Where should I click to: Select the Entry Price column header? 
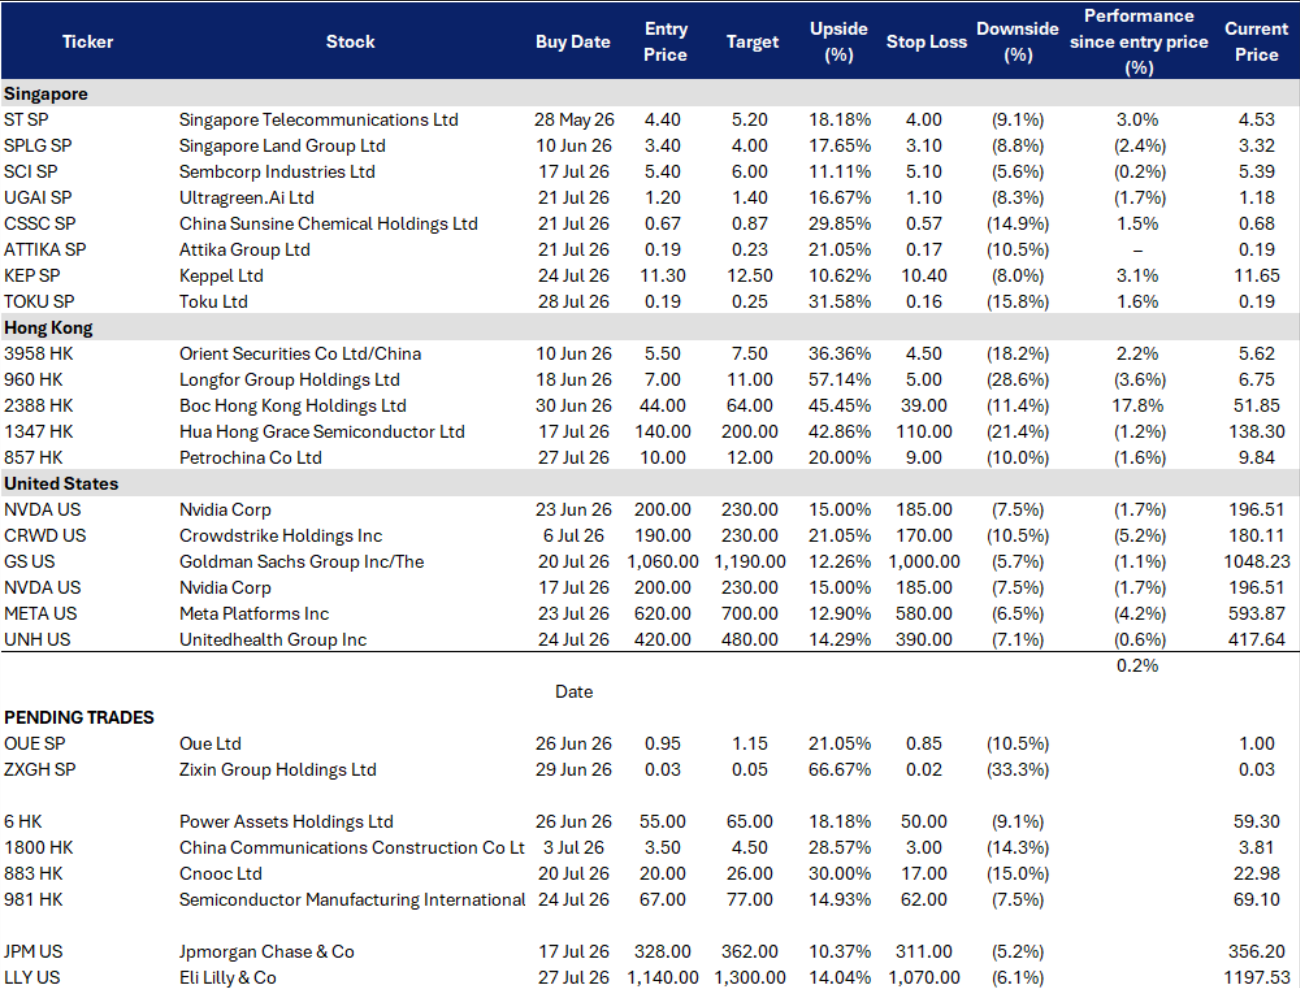pyautogui.click(x=665, y=42)
